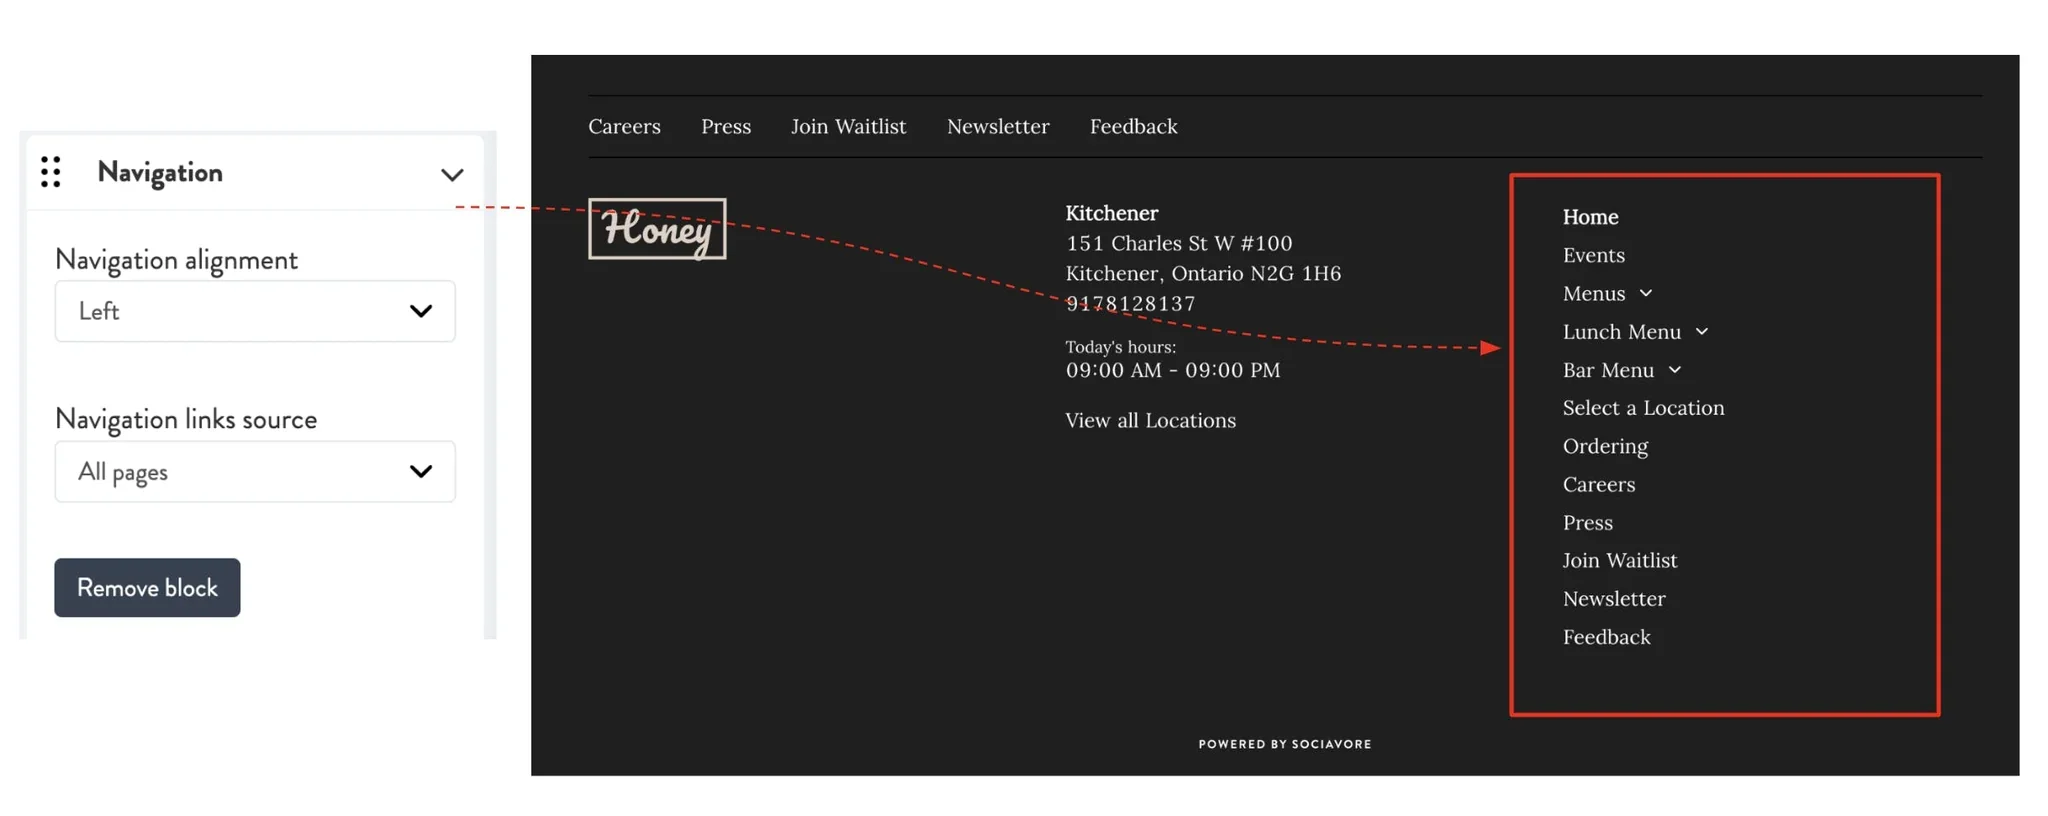Click the Navigation links source label

coord(186,419)
